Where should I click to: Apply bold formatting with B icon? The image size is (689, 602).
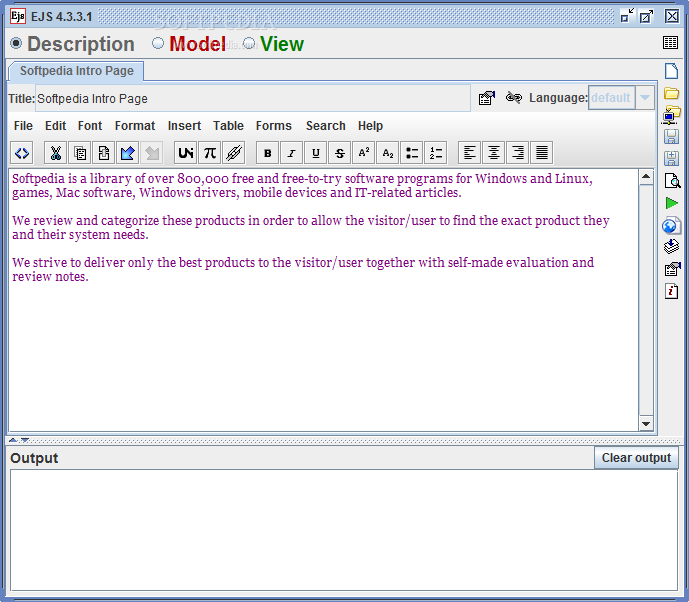[267, 153]
